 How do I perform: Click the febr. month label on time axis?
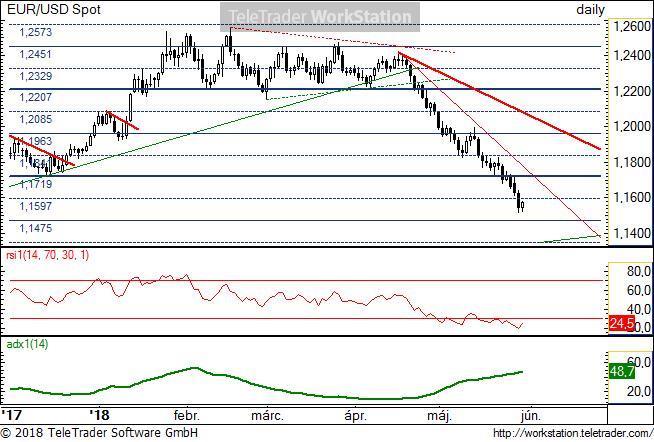186,415
